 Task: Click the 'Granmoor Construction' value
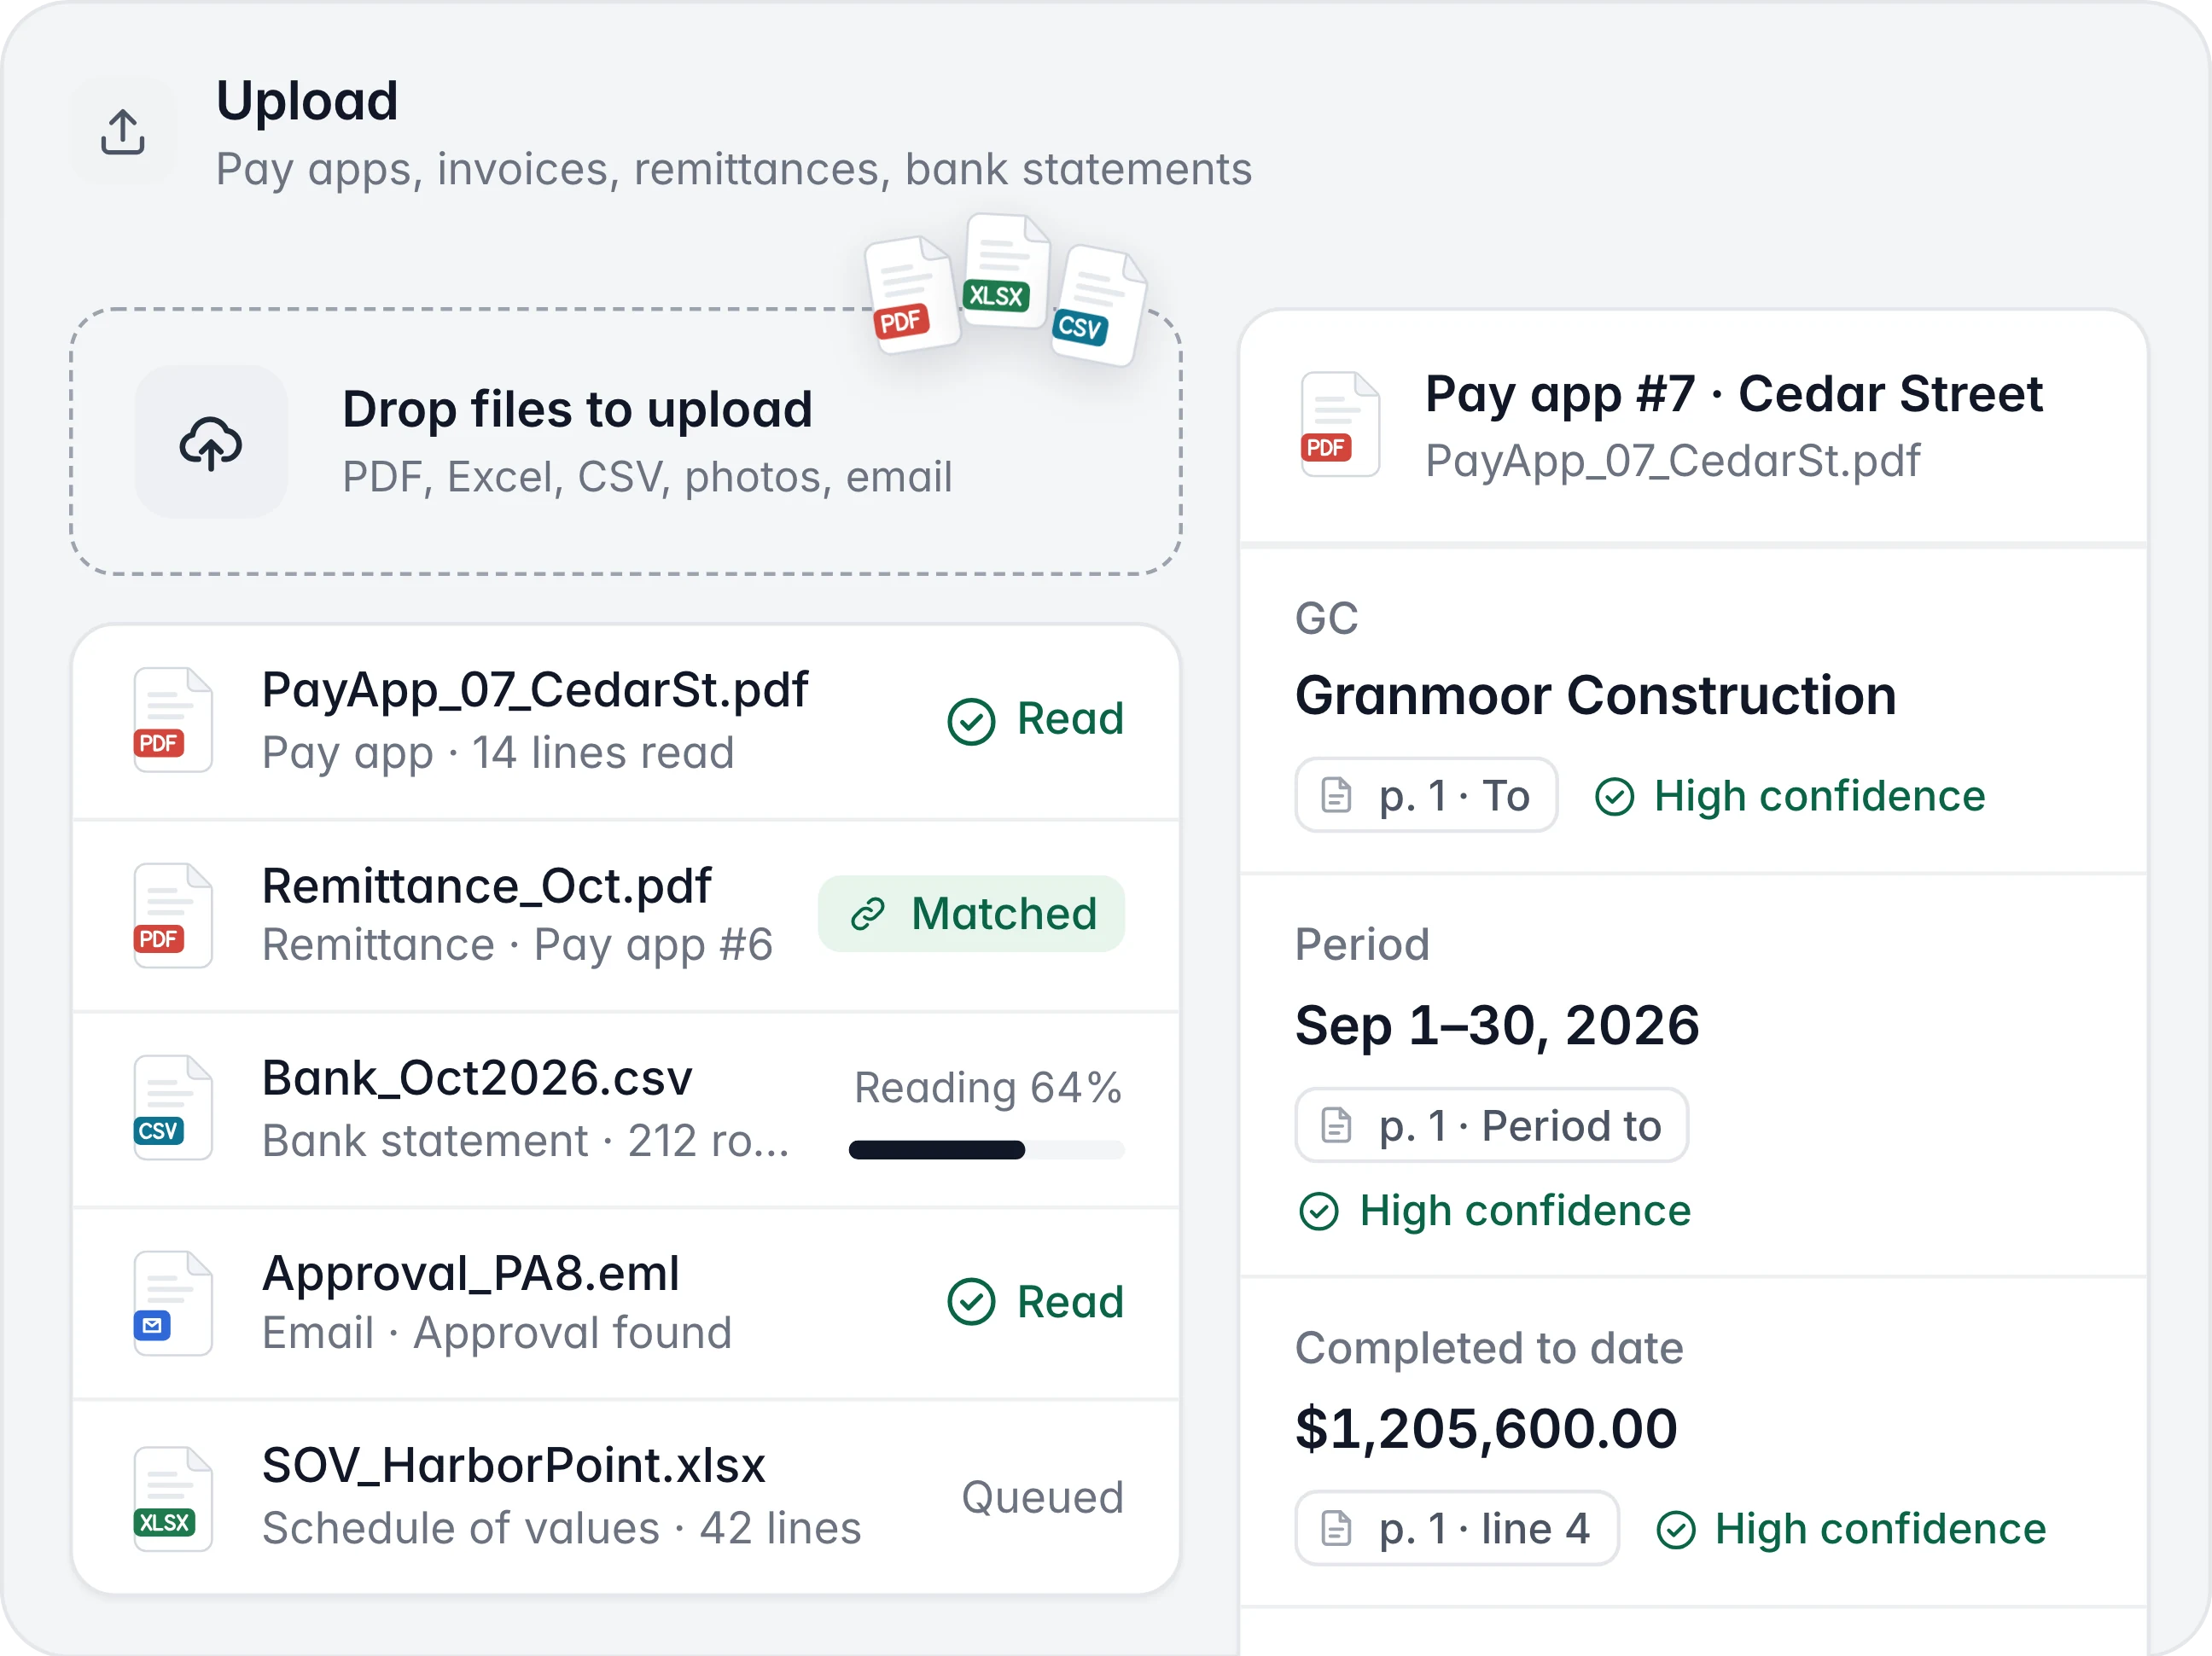(1596, 696)
